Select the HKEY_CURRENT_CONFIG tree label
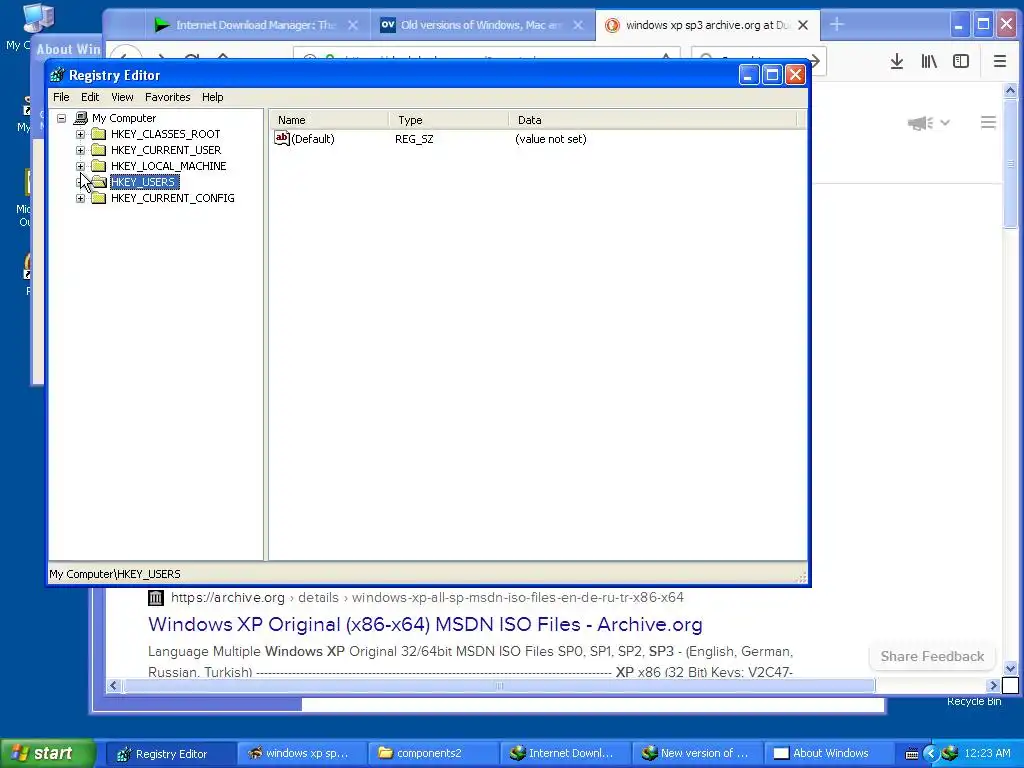The height and width of the screenshot is (768, 1024). click(172, 198)
